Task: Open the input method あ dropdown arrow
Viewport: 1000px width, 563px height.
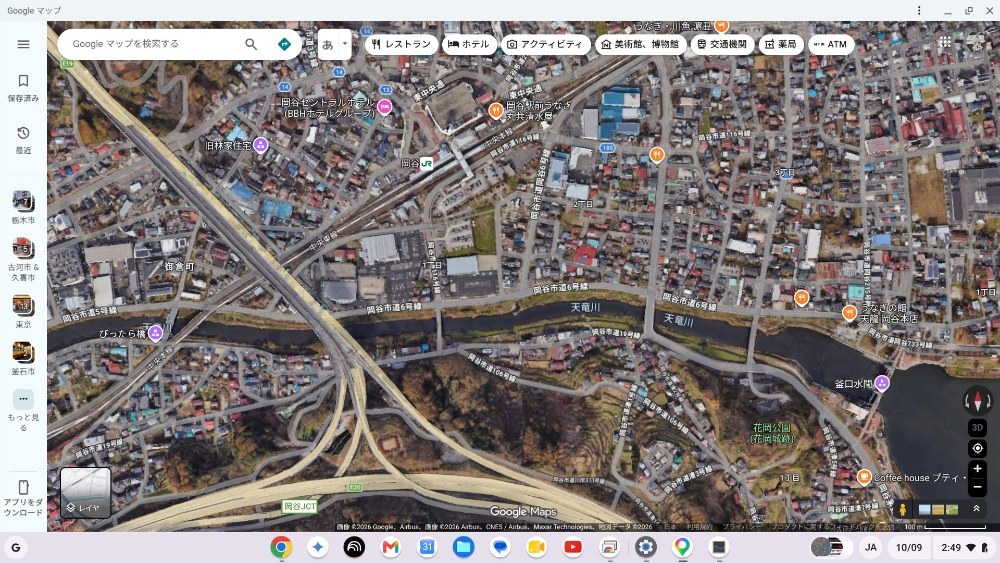Action: 345,44
